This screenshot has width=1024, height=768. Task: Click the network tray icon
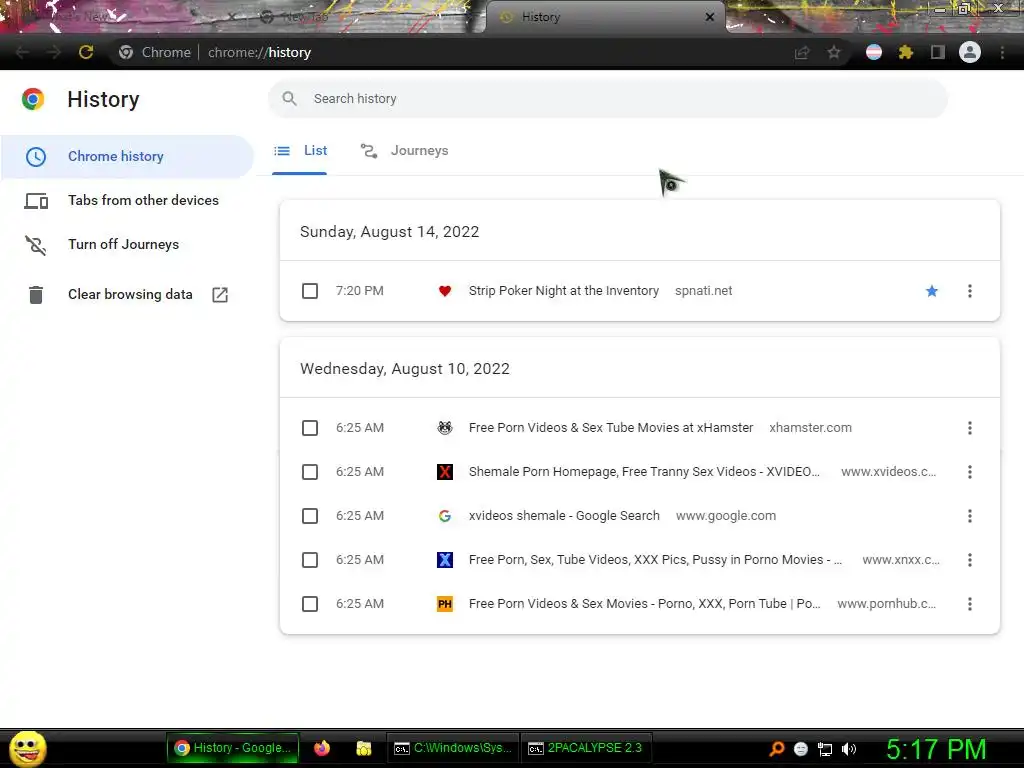click(x=825, y=749)
